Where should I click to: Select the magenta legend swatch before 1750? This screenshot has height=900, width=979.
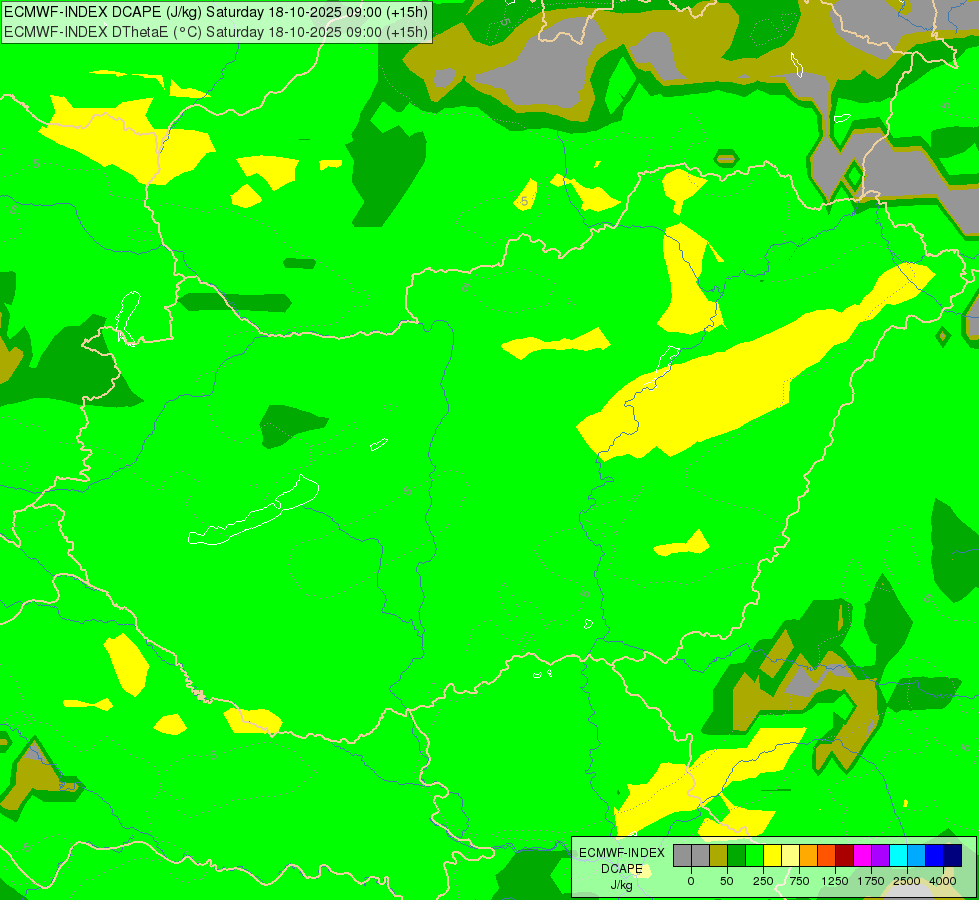(862, 856)
